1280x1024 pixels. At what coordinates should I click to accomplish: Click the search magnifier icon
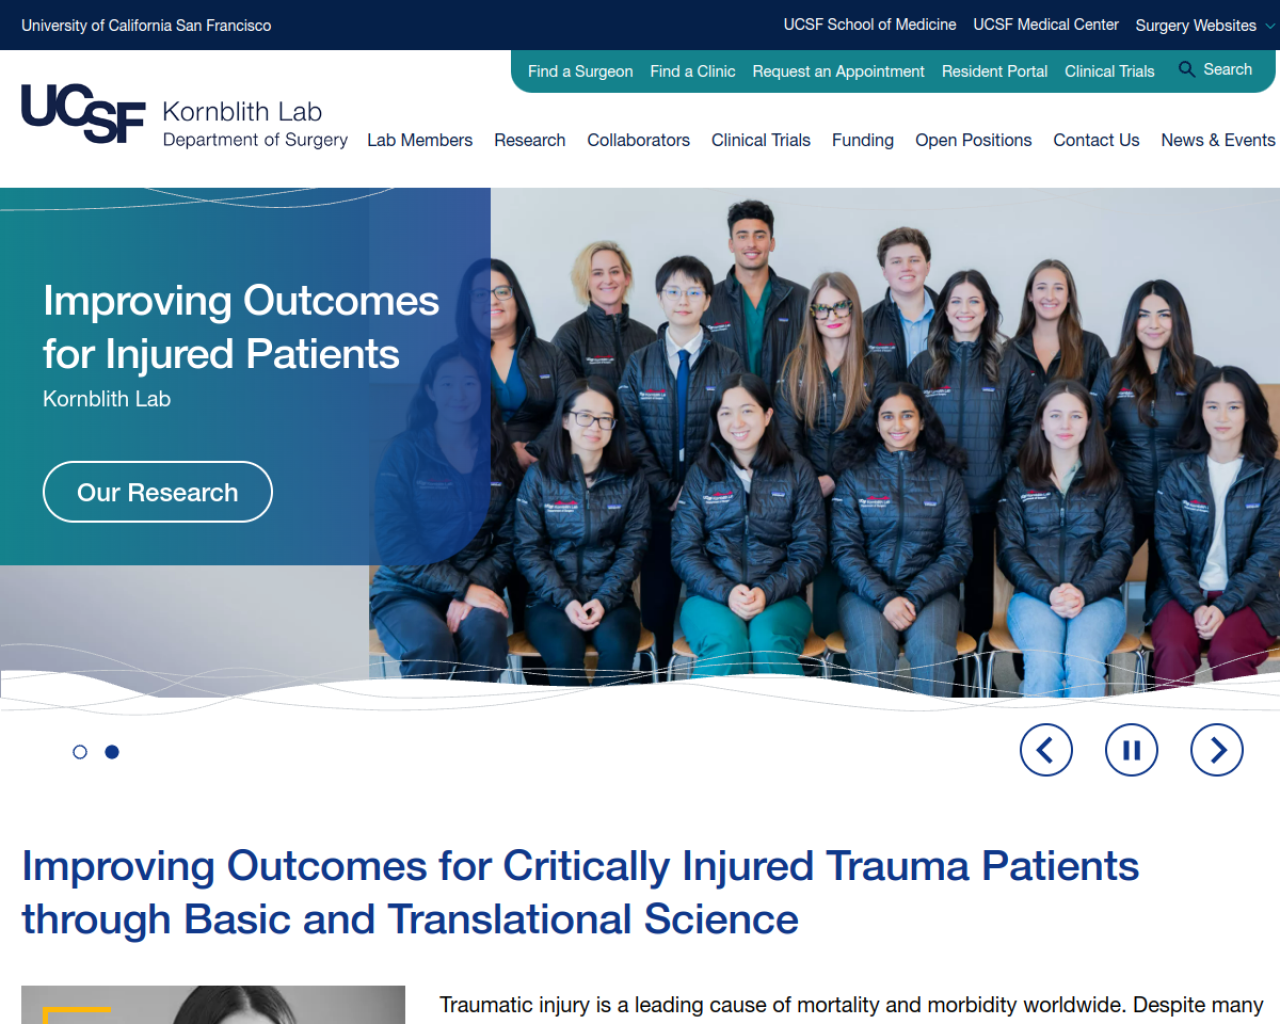1187,69
